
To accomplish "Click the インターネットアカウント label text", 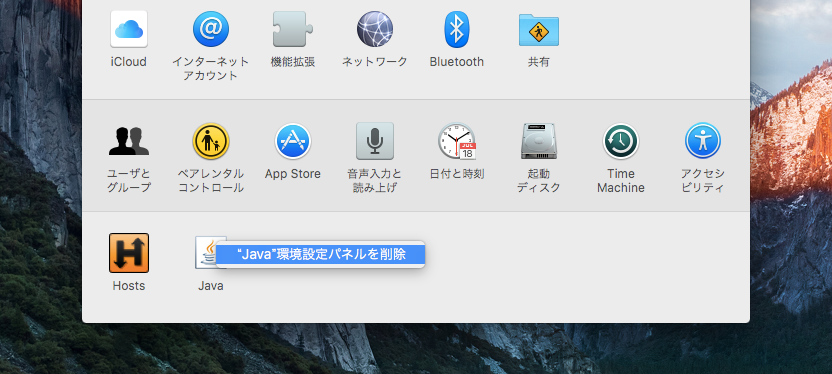I will pos(211,68).
